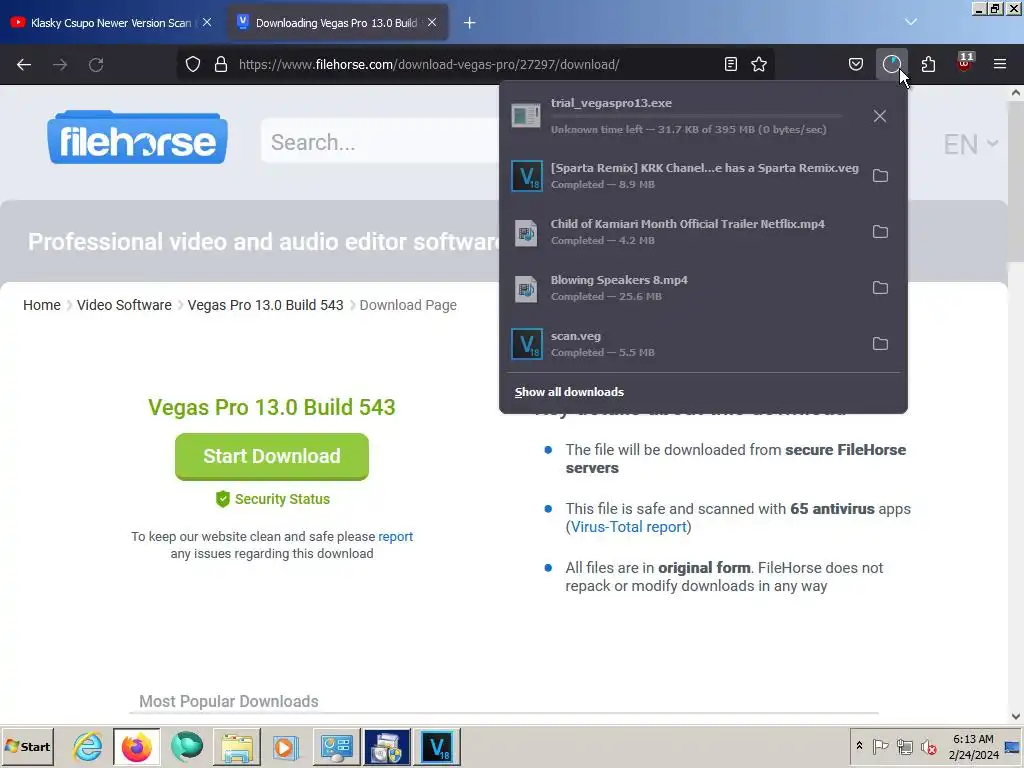Viewport: 1024px width, 768px height.
Task: Switch to Firefox in the taskbar
Action: tap(136, 747)
